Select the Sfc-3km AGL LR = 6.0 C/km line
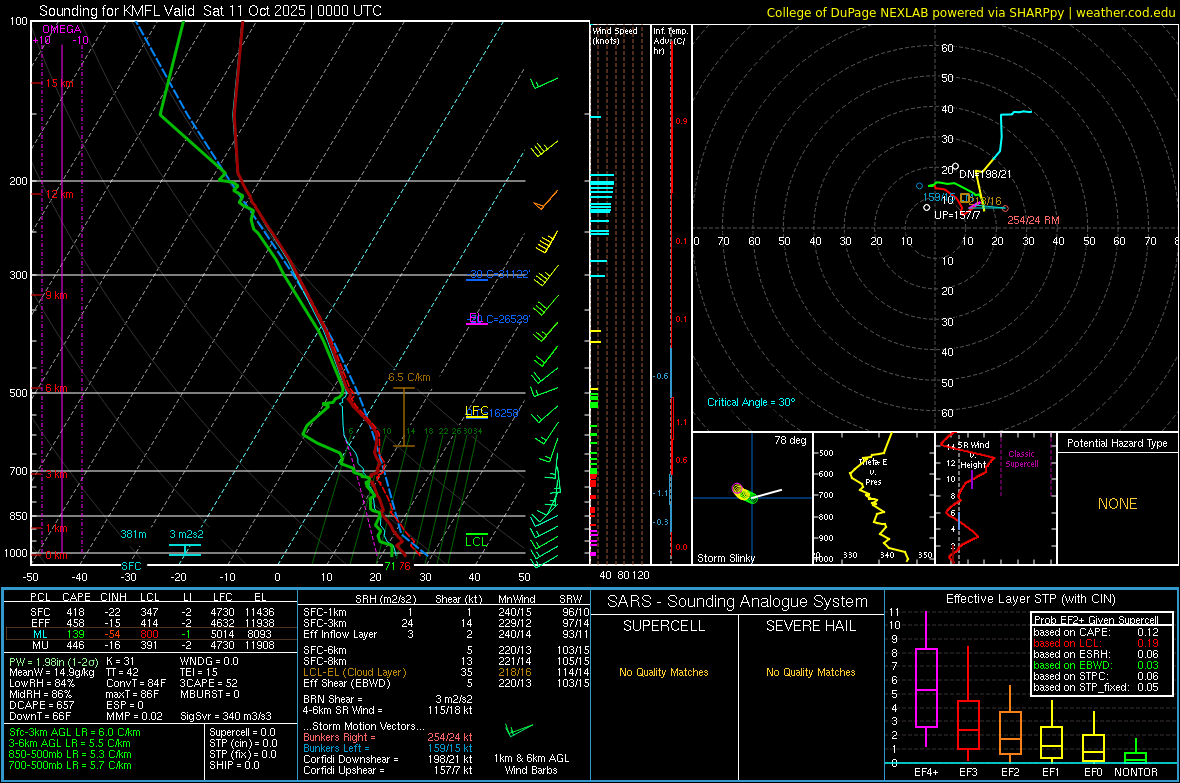Viewport: 1180px width, 783px height. pos(75,732)
